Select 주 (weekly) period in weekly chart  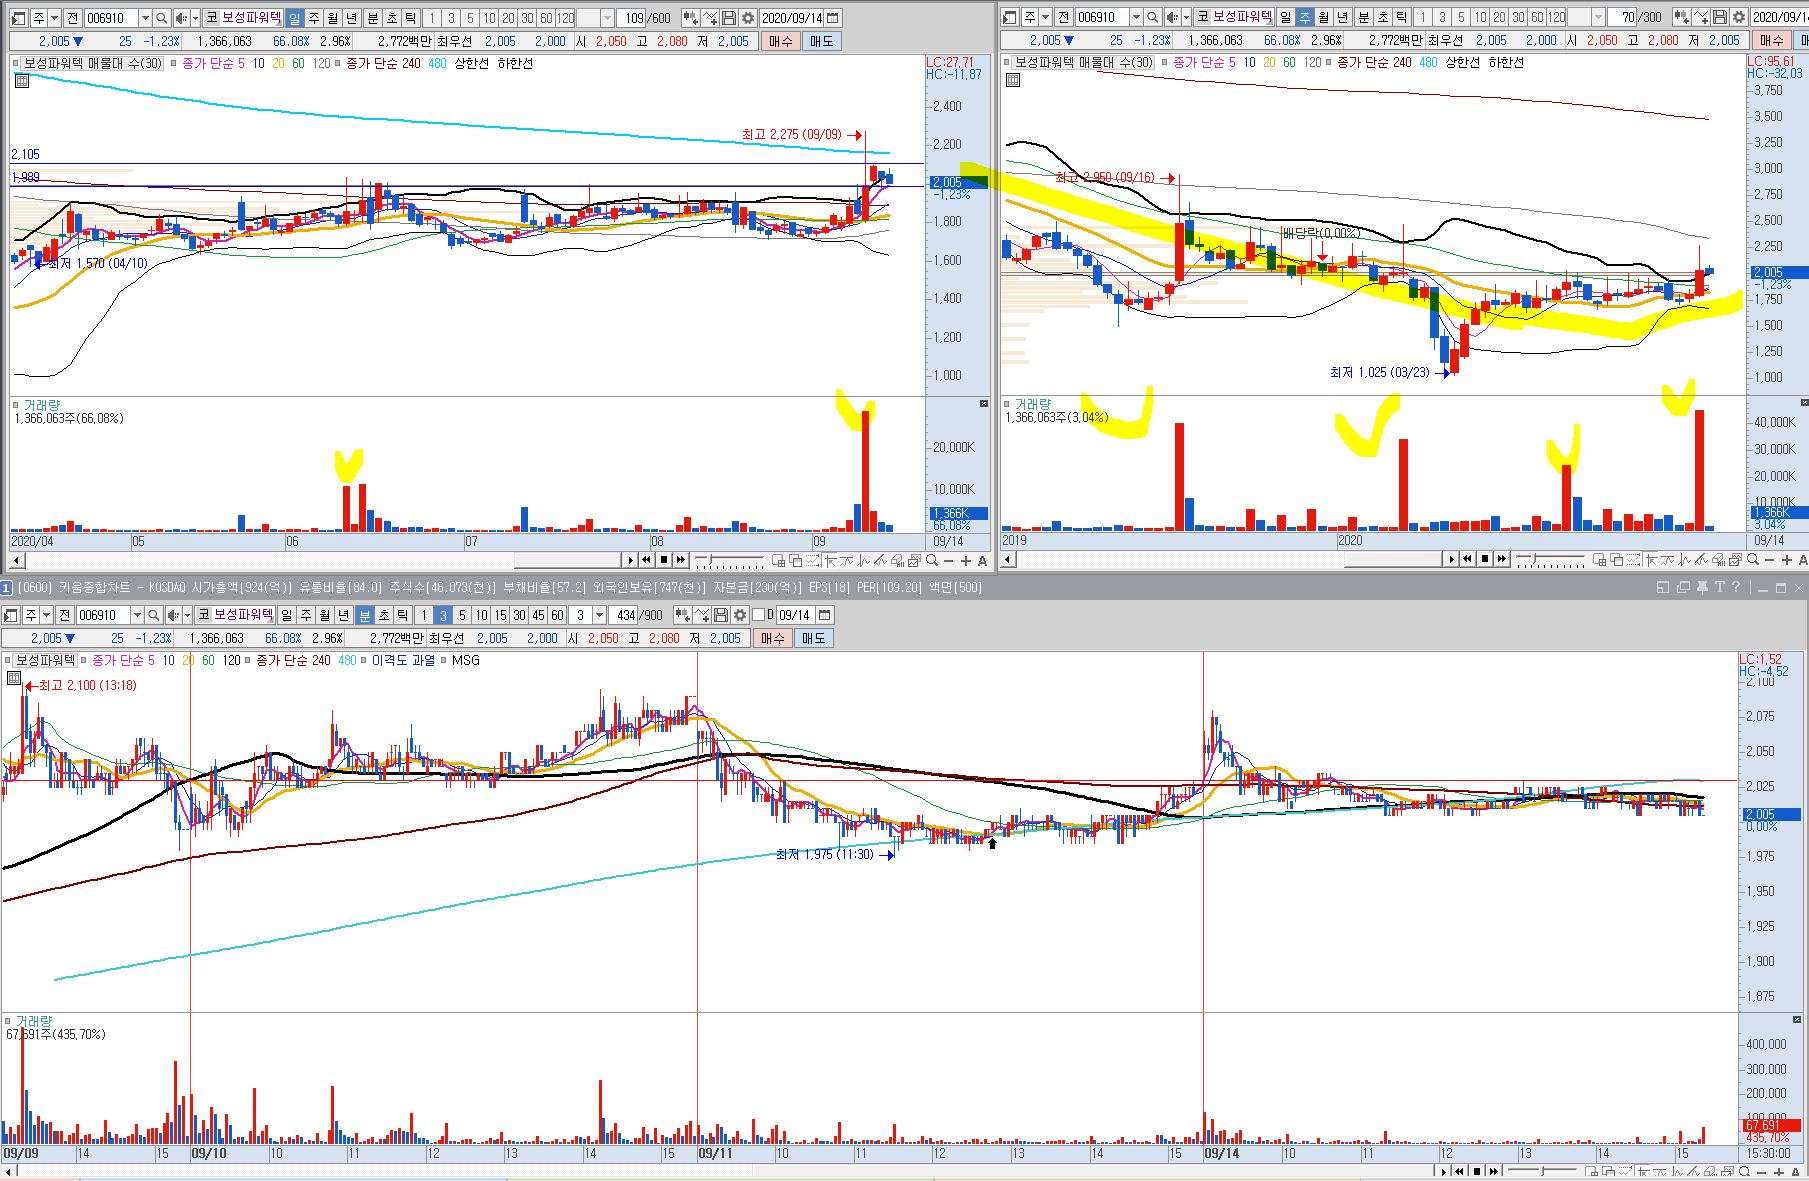pos(1304,17)
